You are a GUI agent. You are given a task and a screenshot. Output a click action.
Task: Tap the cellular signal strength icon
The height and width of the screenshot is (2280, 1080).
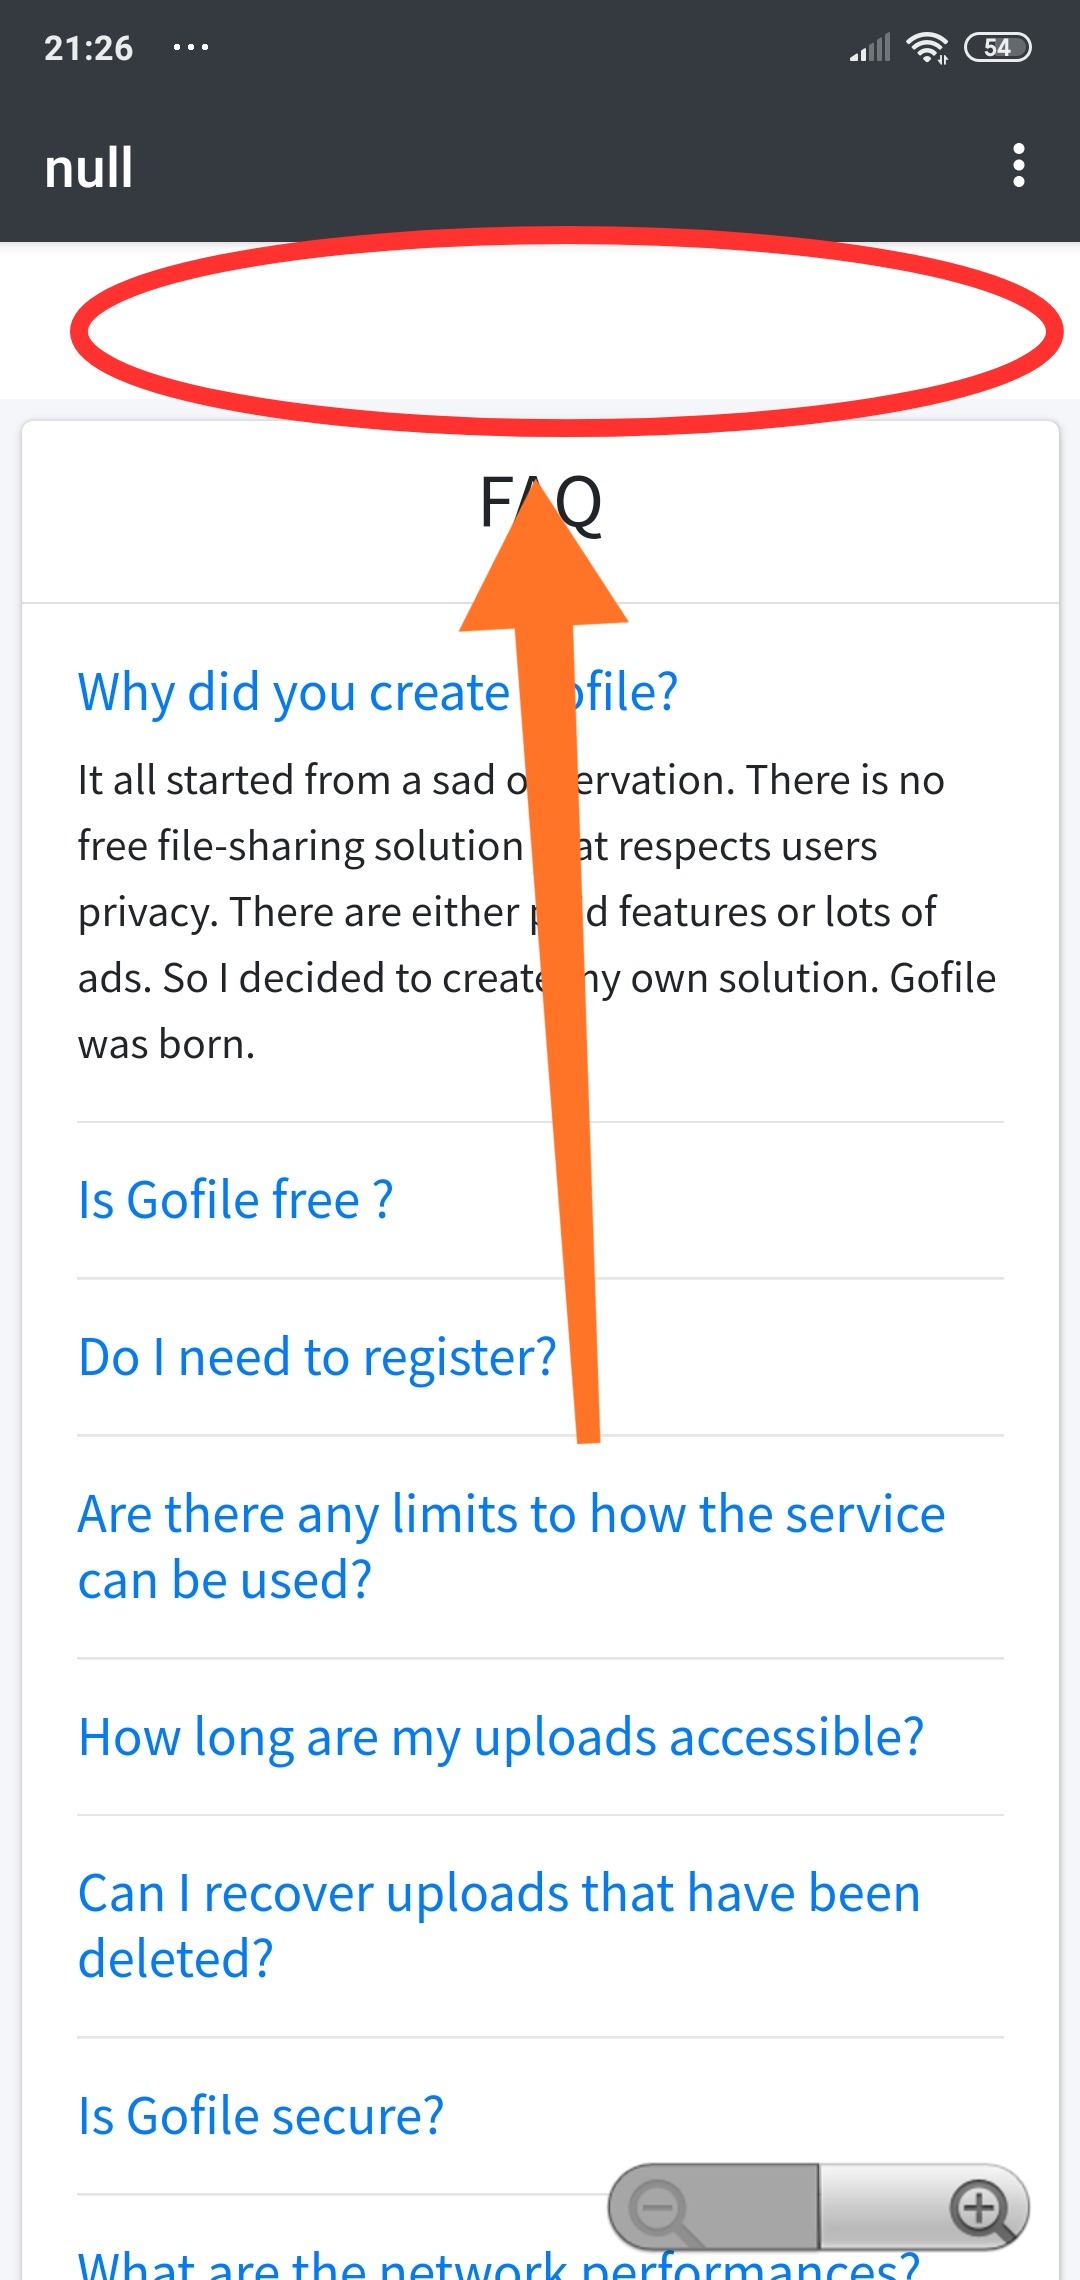point(869,47)
